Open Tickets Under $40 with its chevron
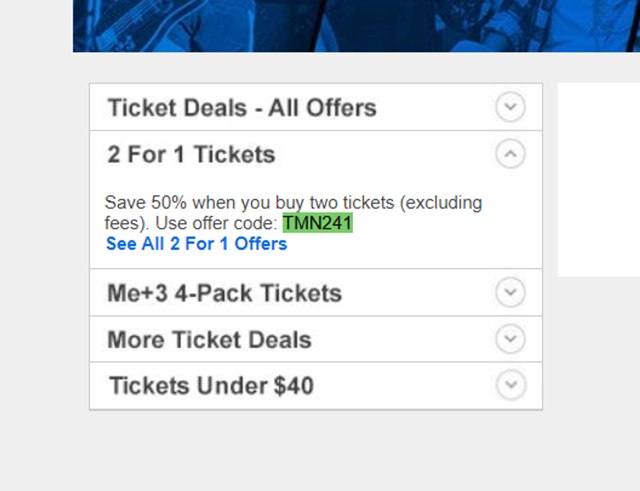This screenshot has width=640, height=491. pyautogui.click(x=510, y=385)
